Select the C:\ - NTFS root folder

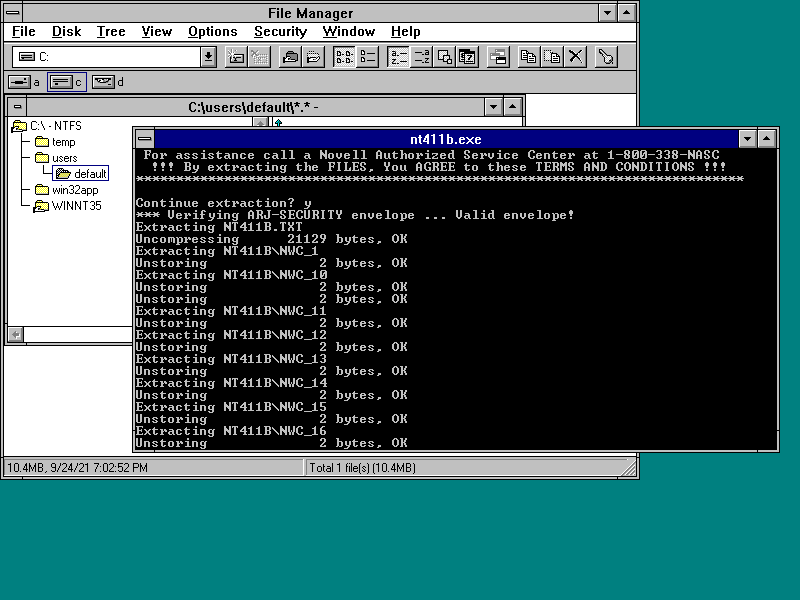(47, 126)
